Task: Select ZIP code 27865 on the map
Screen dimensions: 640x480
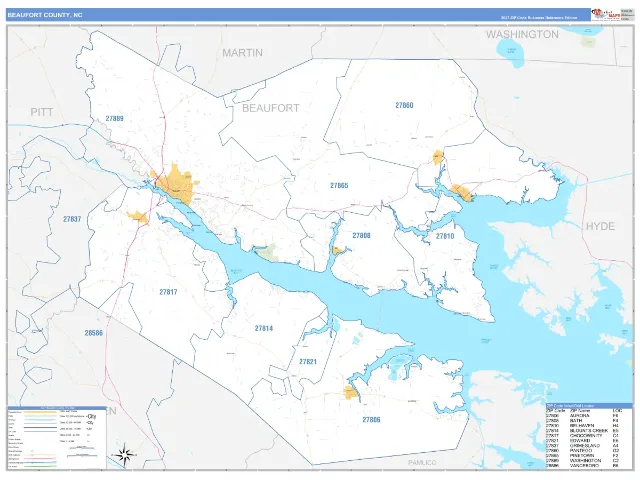Action: coord(339,185)
